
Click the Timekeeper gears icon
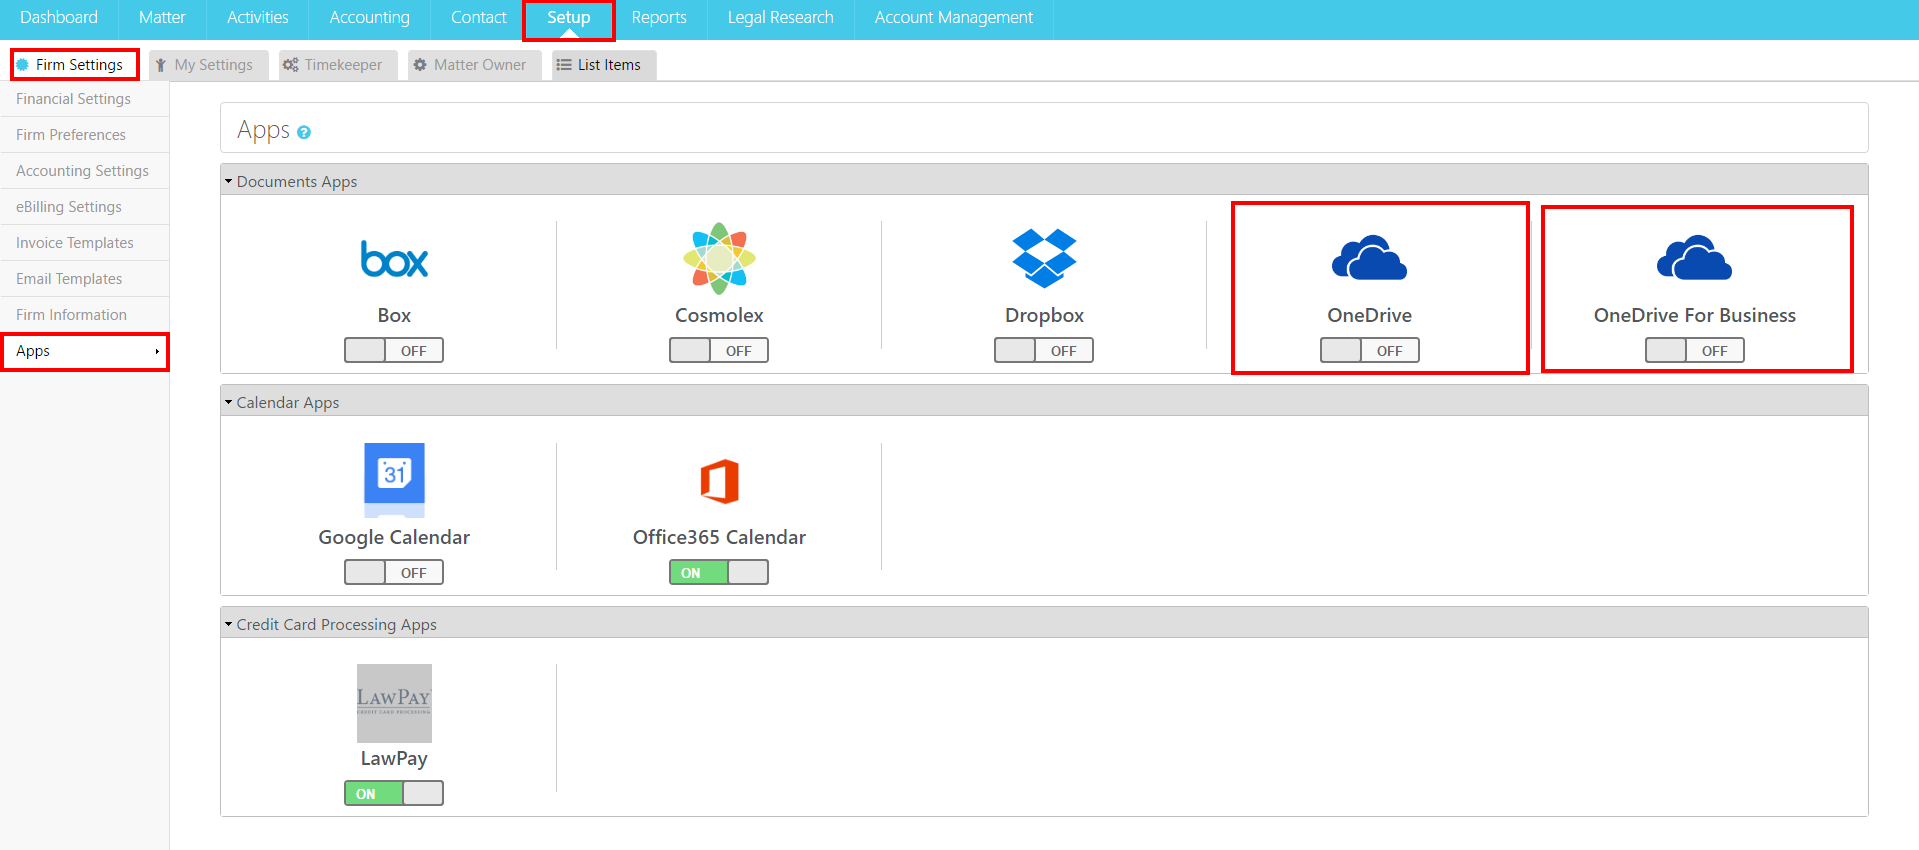291,65
